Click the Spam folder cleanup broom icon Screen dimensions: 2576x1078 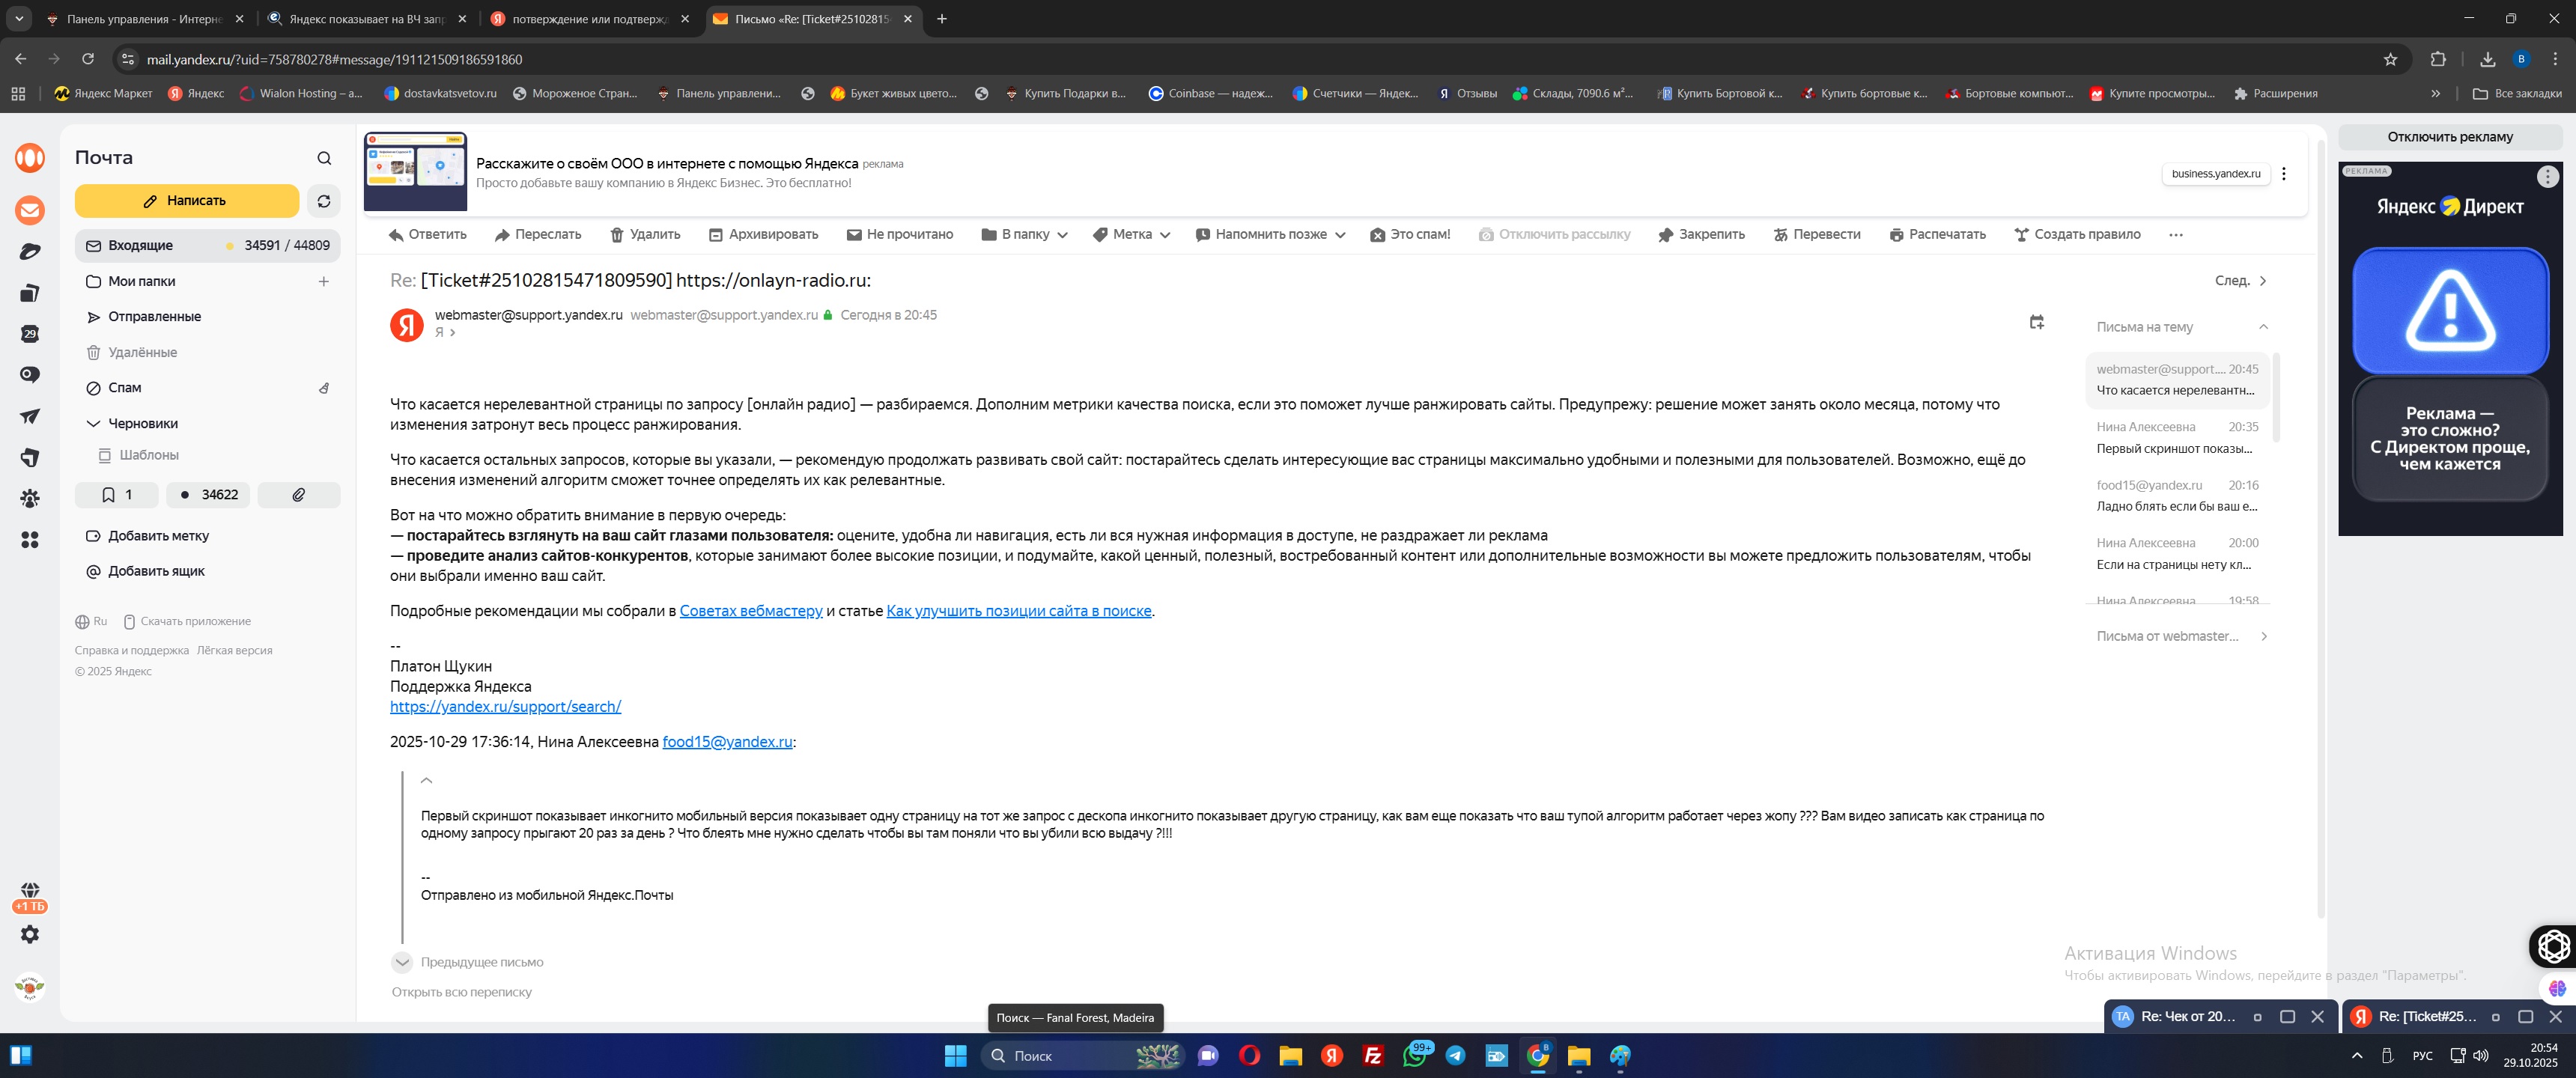(x=324, y=388)
